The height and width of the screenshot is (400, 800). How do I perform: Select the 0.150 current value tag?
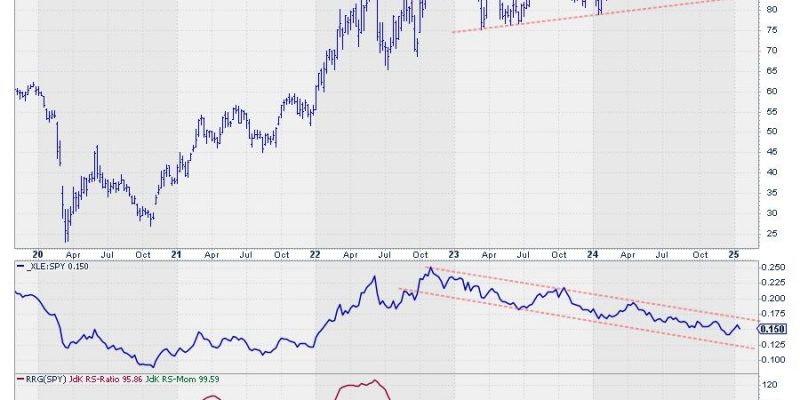(x=772, y=329)
